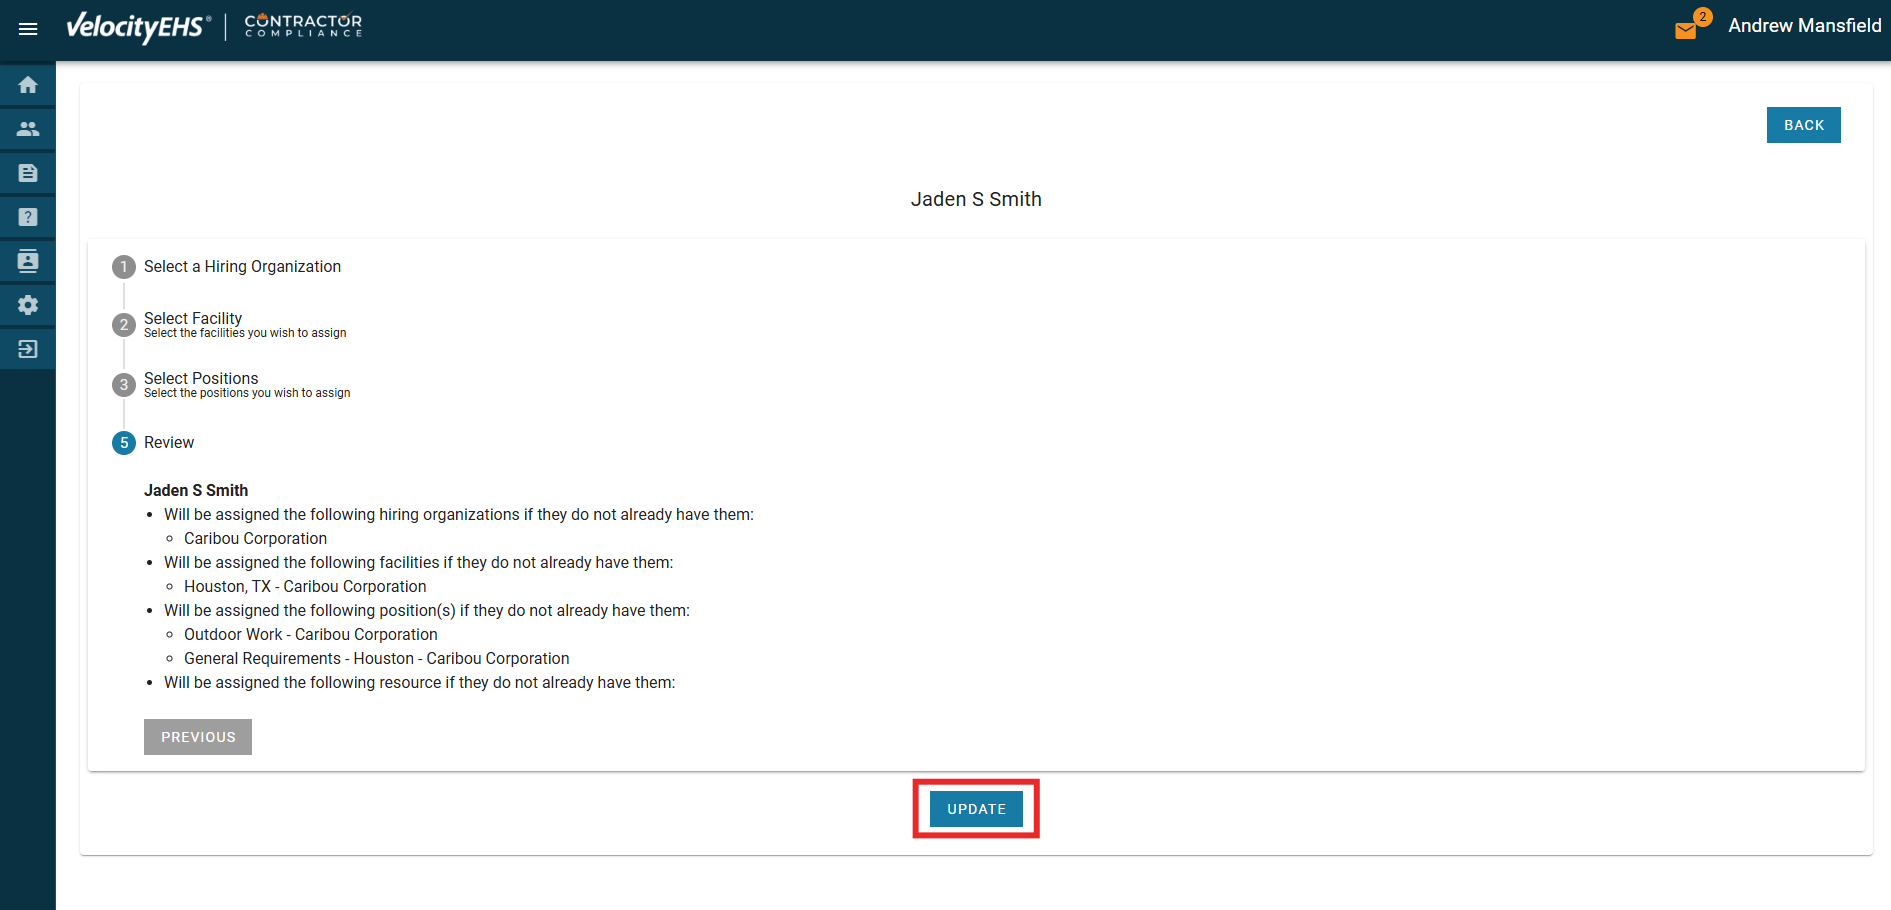Click the VelocityEHS logo

[138, 27]
